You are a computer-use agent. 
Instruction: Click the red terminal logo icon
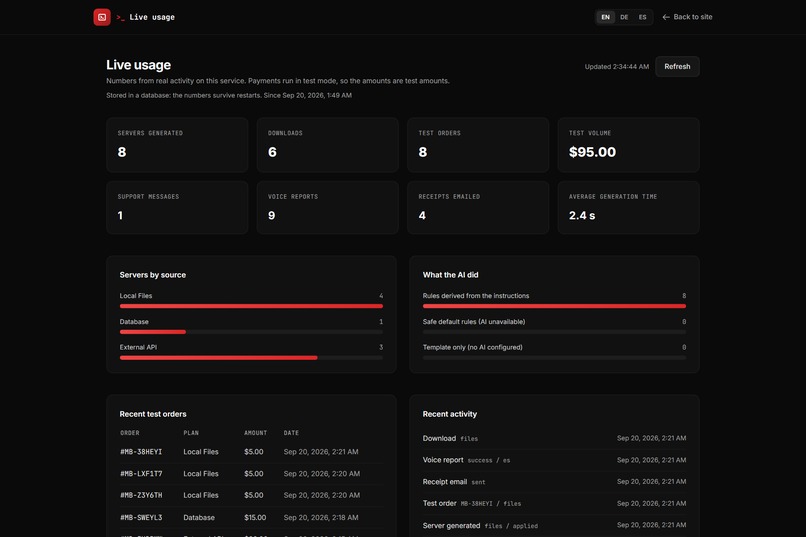102,17
